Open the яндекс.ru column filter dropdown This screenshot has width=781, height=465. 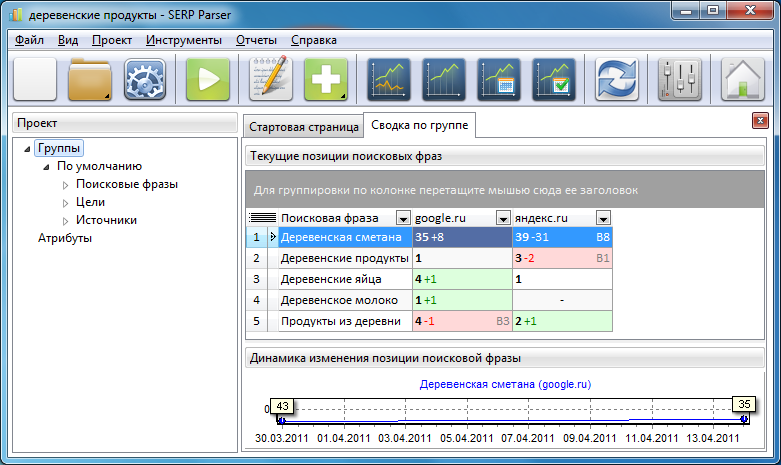[603, 217]
